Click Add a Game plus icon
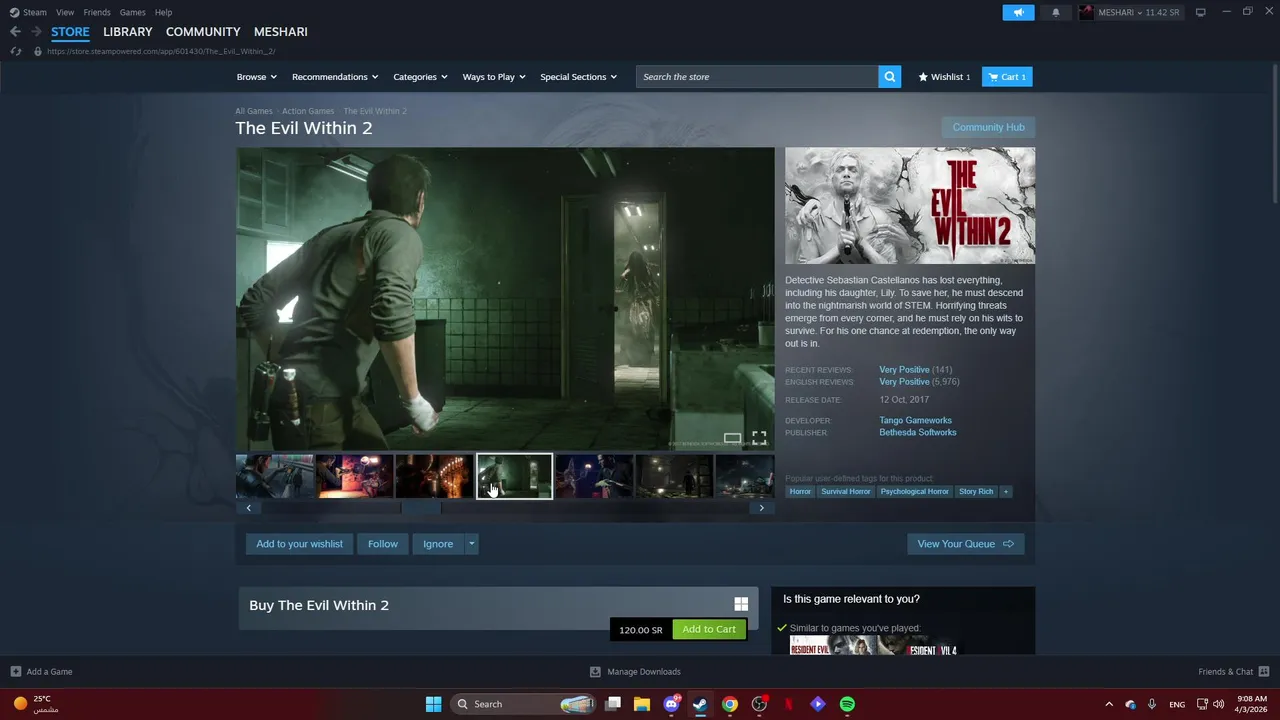 click(x=15, y=672)
